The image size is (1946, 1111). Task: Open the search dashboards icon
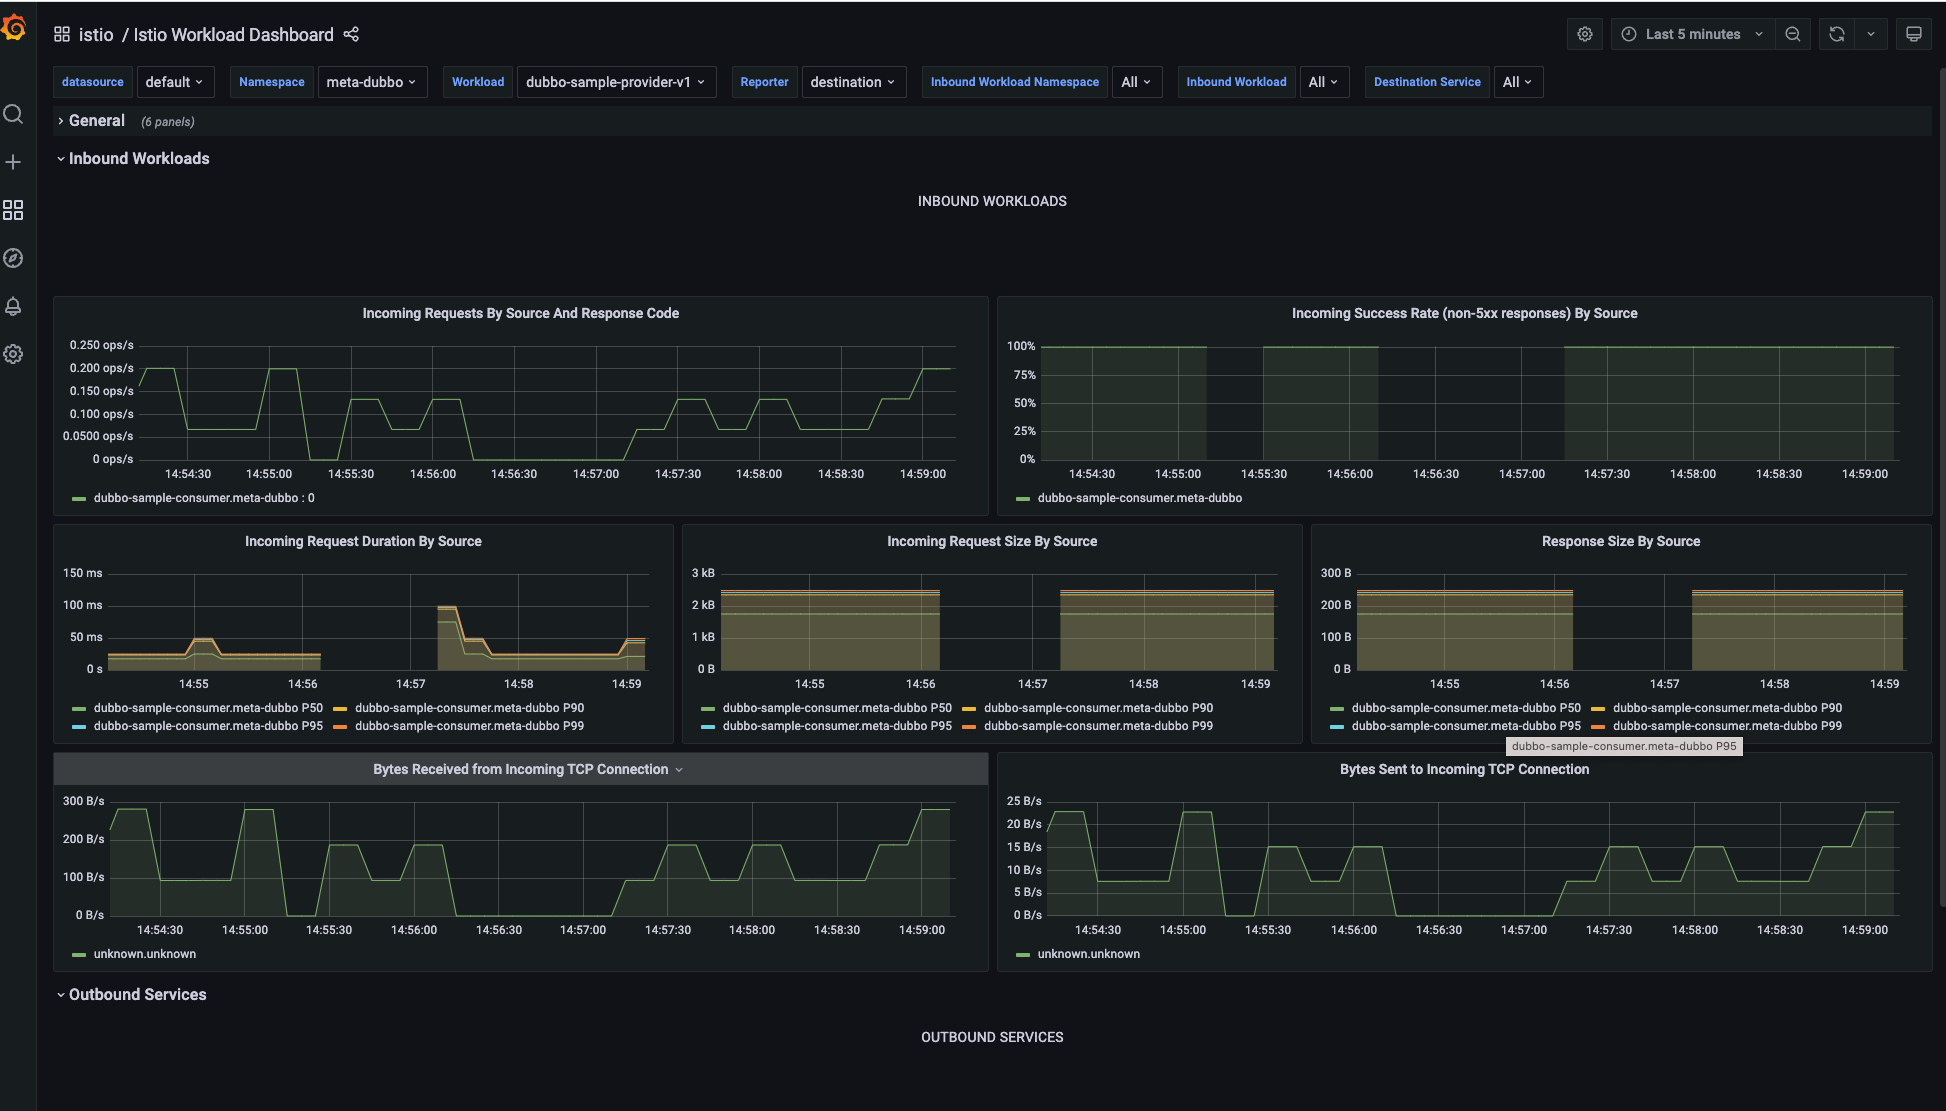(x=13, y=114)
